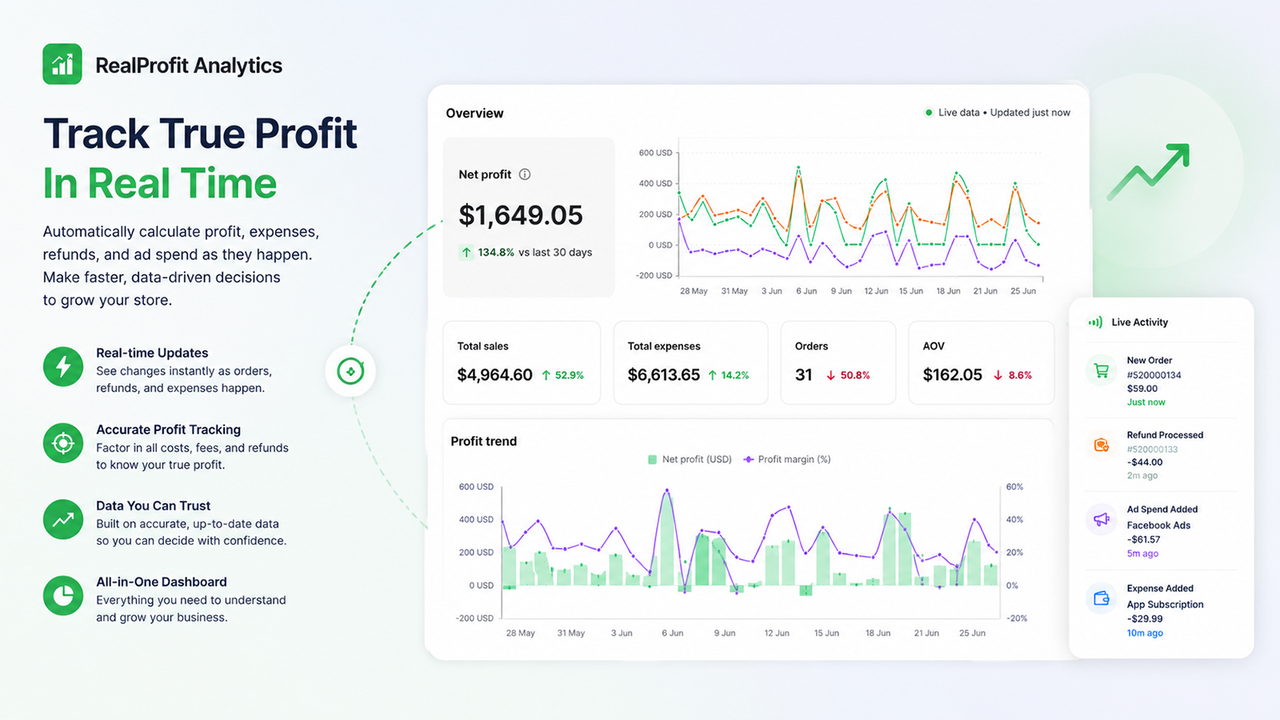Viewport: 1280px width, 720px height.
Task: Click the $4,964.60 total sales value
Action: [x=495, y=375]
